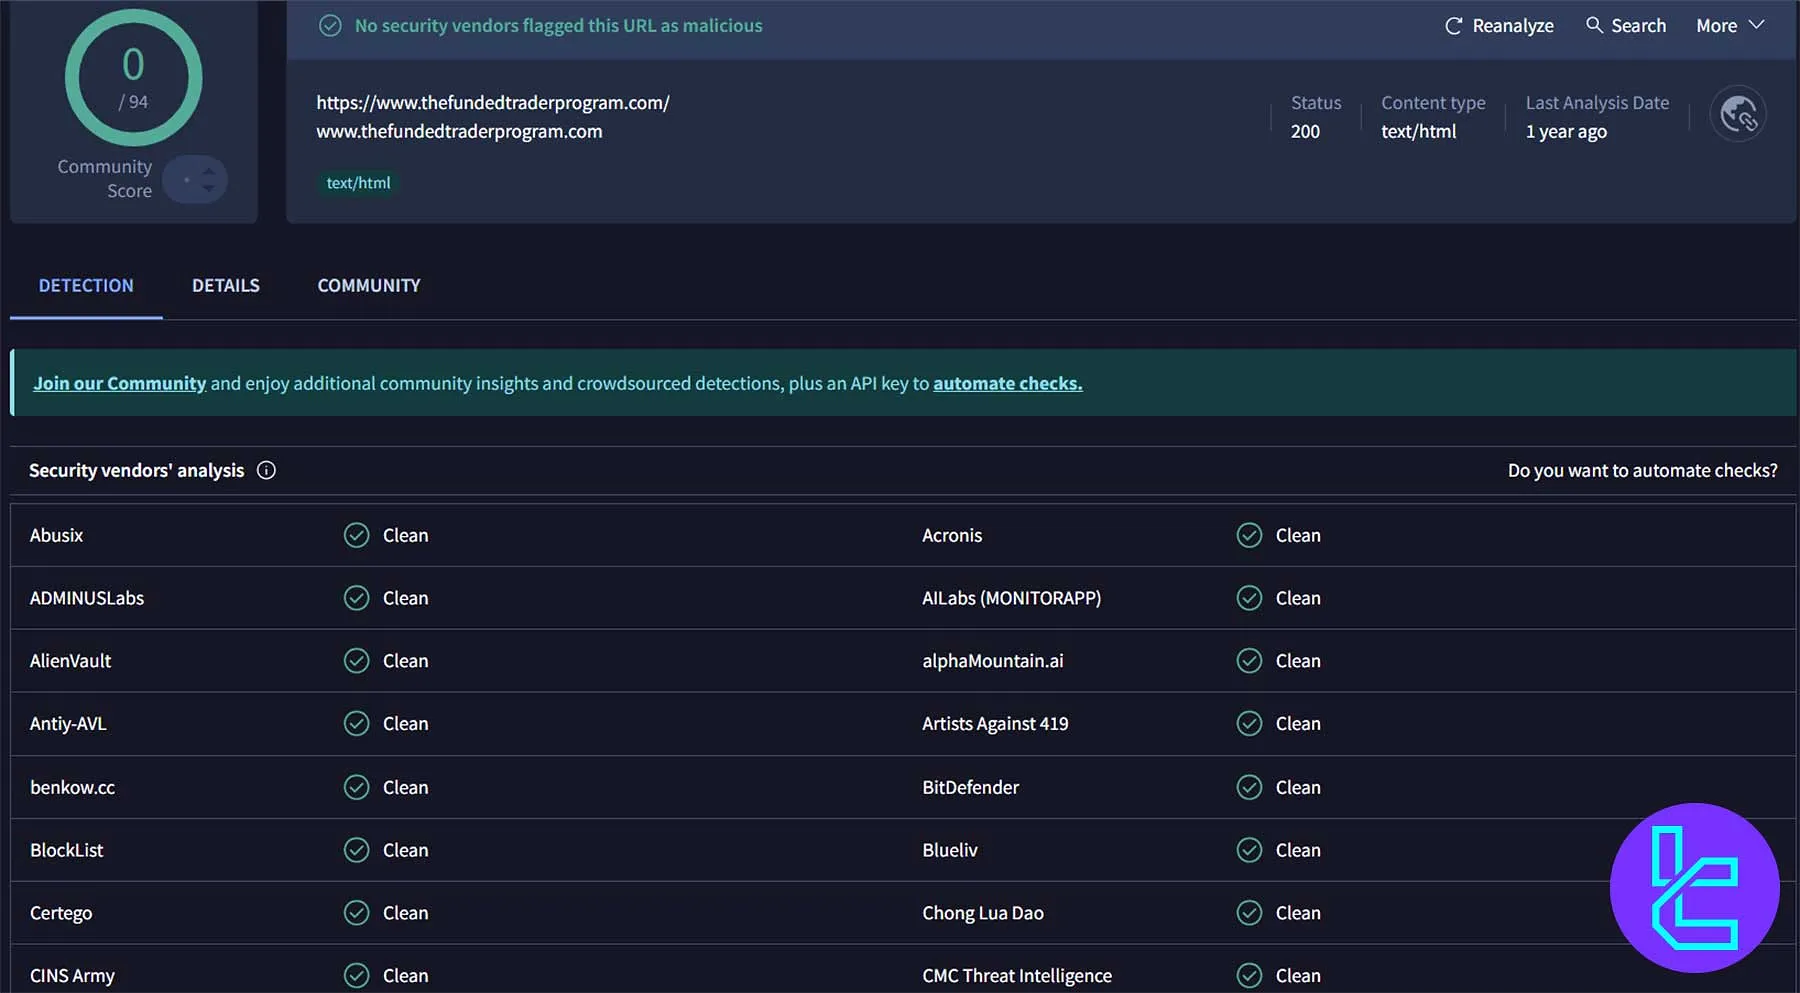Screen dimensions: 1800x993
Task: Click the clean check icon beside BitDefender
Action: tap(1249, 787)
